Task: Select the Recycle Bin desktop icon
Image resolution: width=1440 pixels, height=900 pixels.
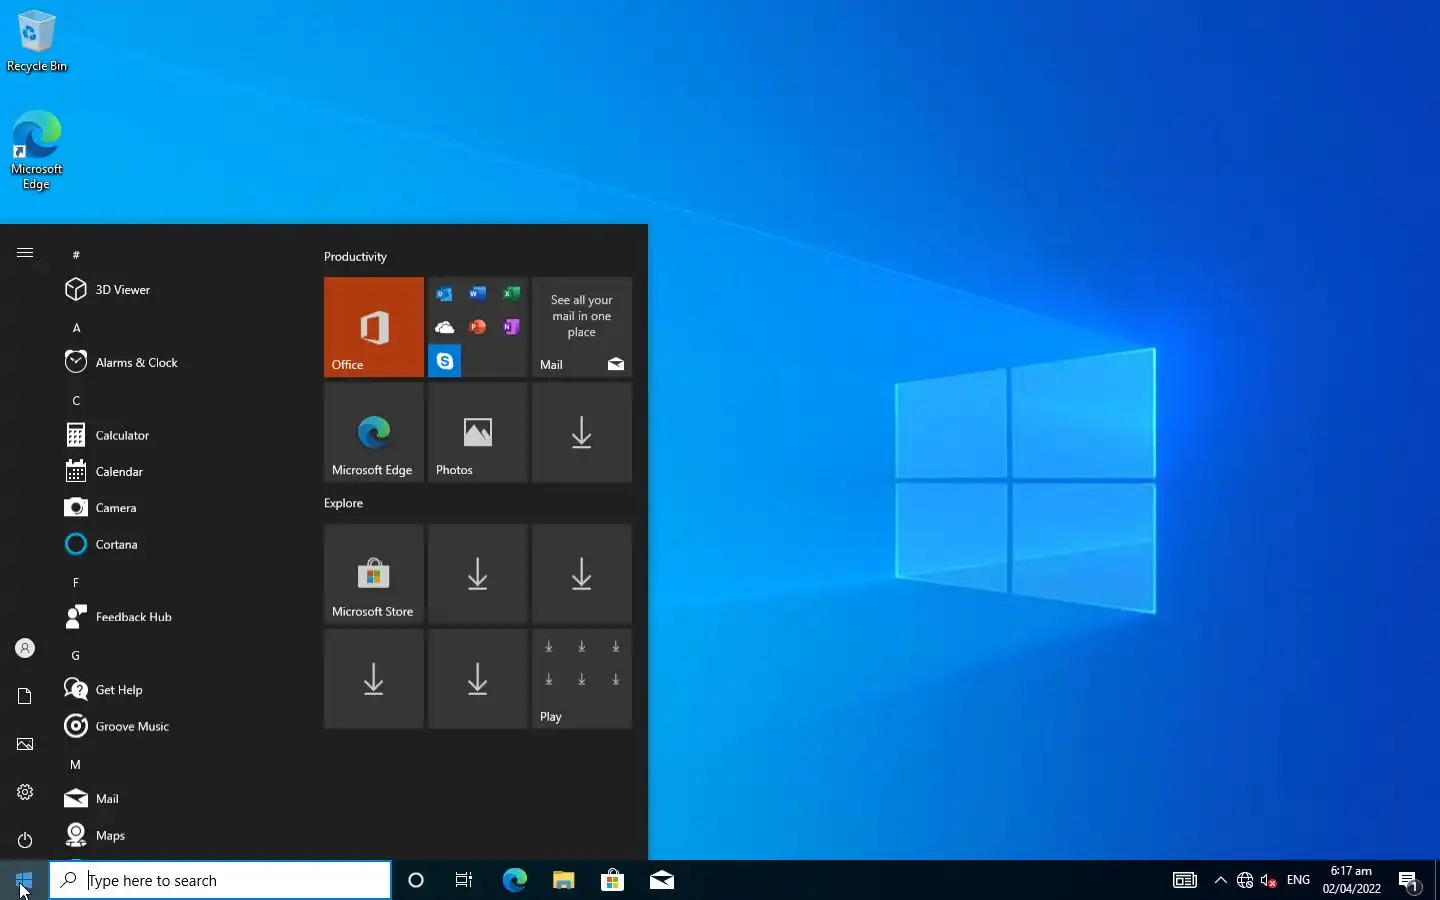Action: (x=37, y=41)
